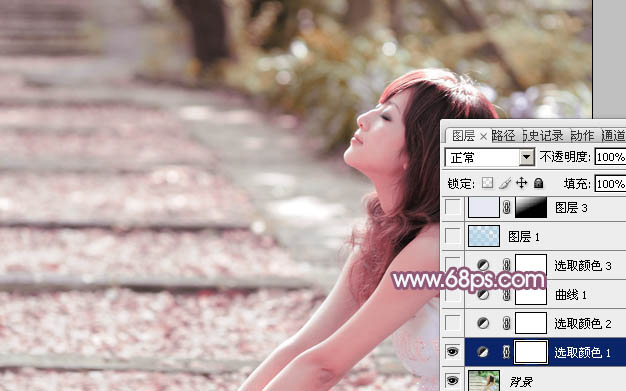Image resolution: width=626 pixels, height=391 pixels.
Task: Select the 图层 (Layers) tab
Action: tap(463, 136)
